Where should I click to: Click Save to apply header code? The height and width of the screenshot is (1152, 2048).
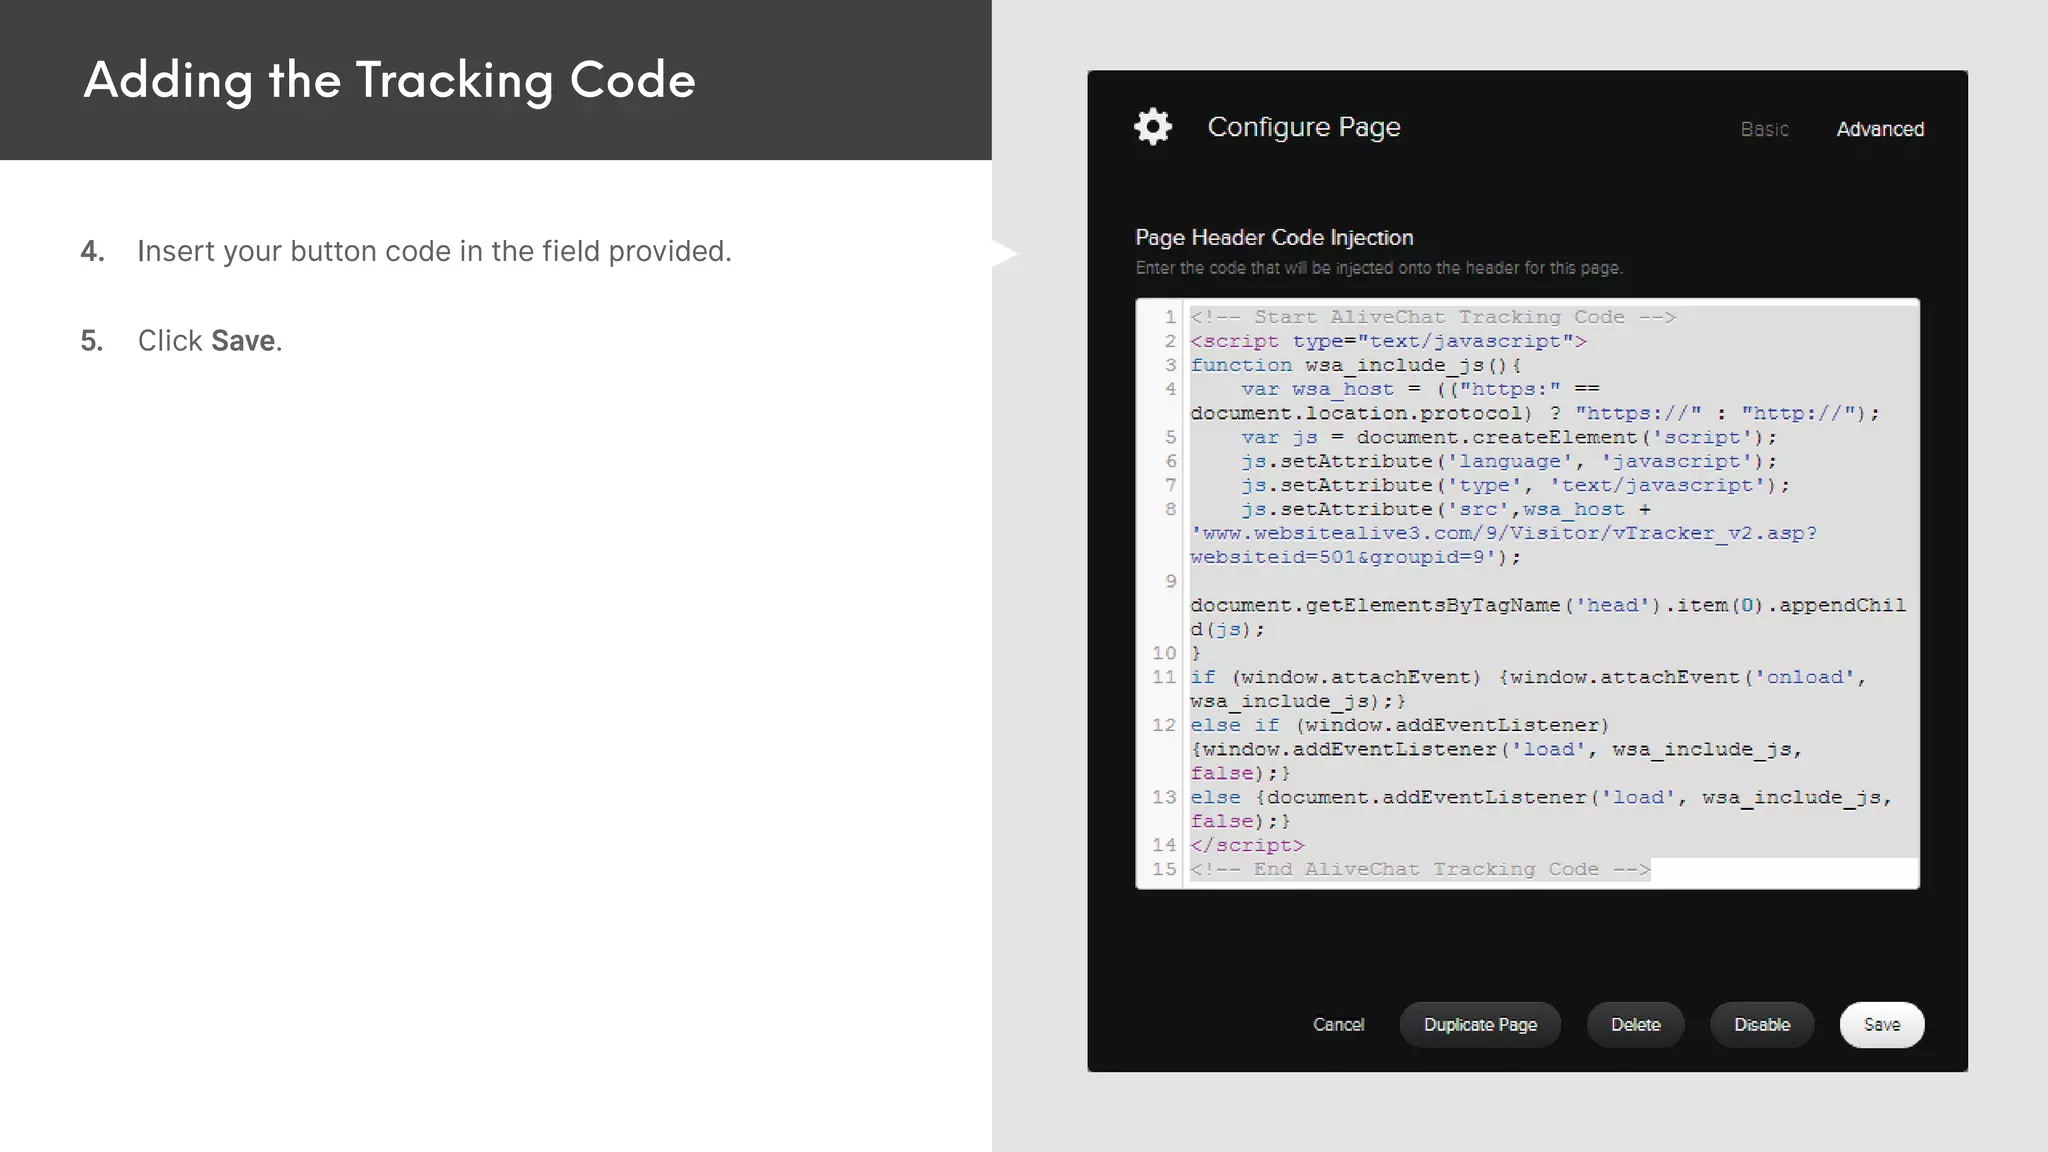tap(1882, 1025)
